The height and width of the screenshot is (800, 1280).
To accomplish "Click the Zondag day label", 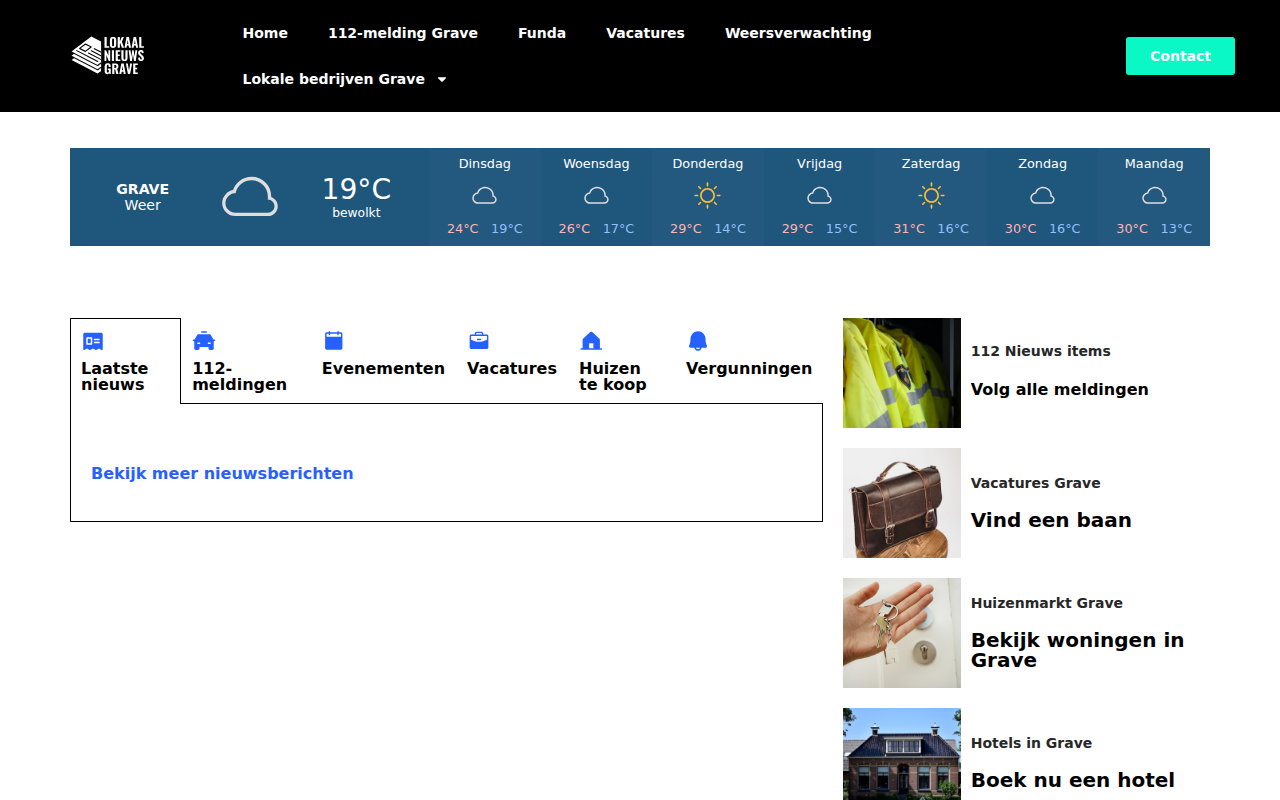I will [1042, 164].
